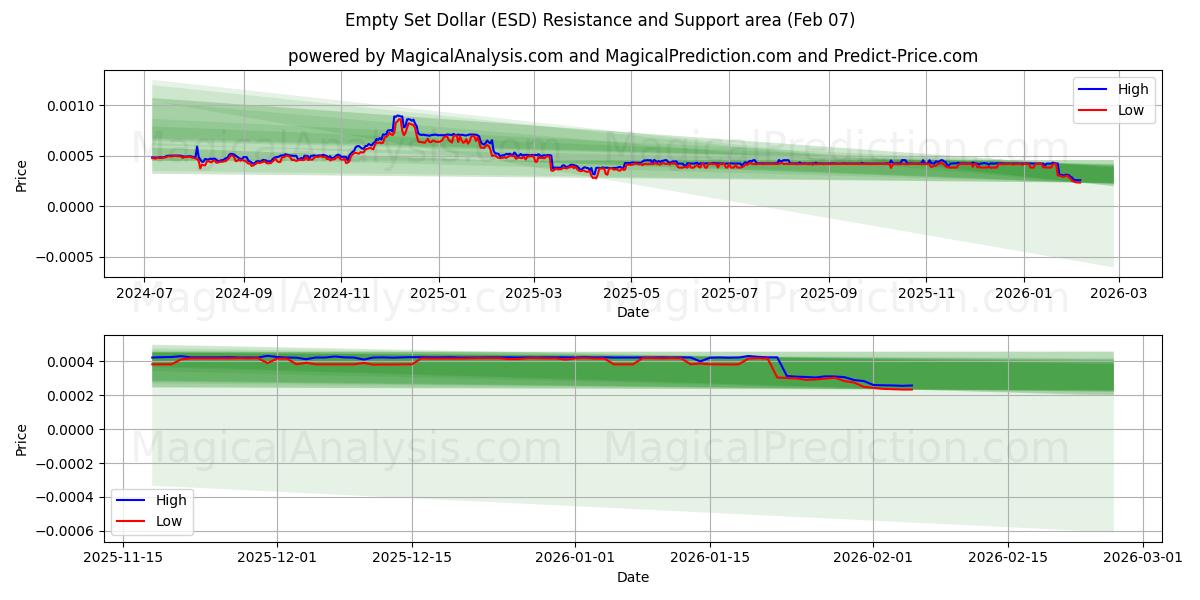This screenshot has height=600, width=1200.
Task: Click 'Low' in the top chart legend
Action: tap(1131, 110)
